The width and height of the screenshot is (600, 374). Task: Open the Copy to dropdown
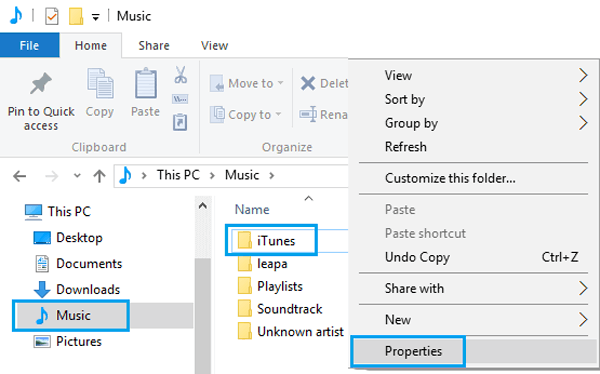click(246, 114)
